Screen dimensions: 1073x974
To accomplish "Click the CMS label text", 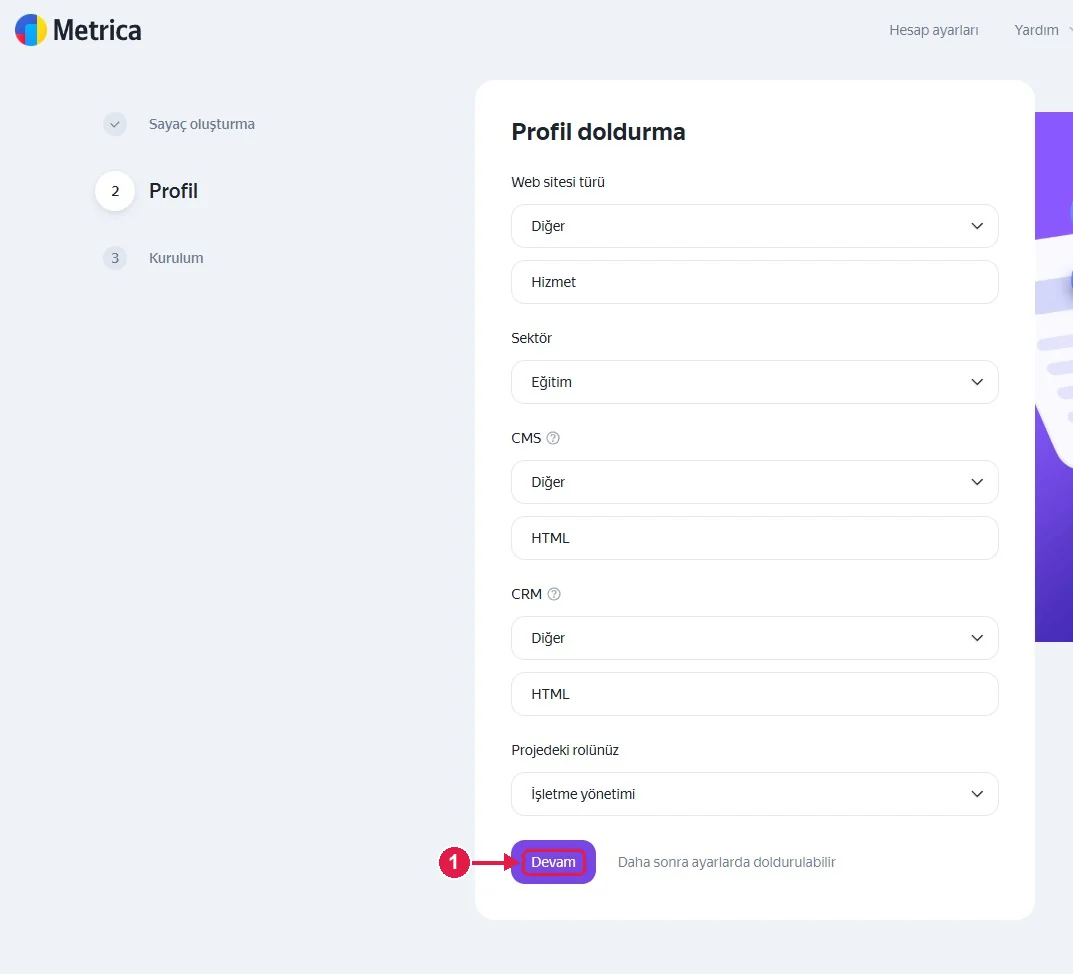I will 526,438.
